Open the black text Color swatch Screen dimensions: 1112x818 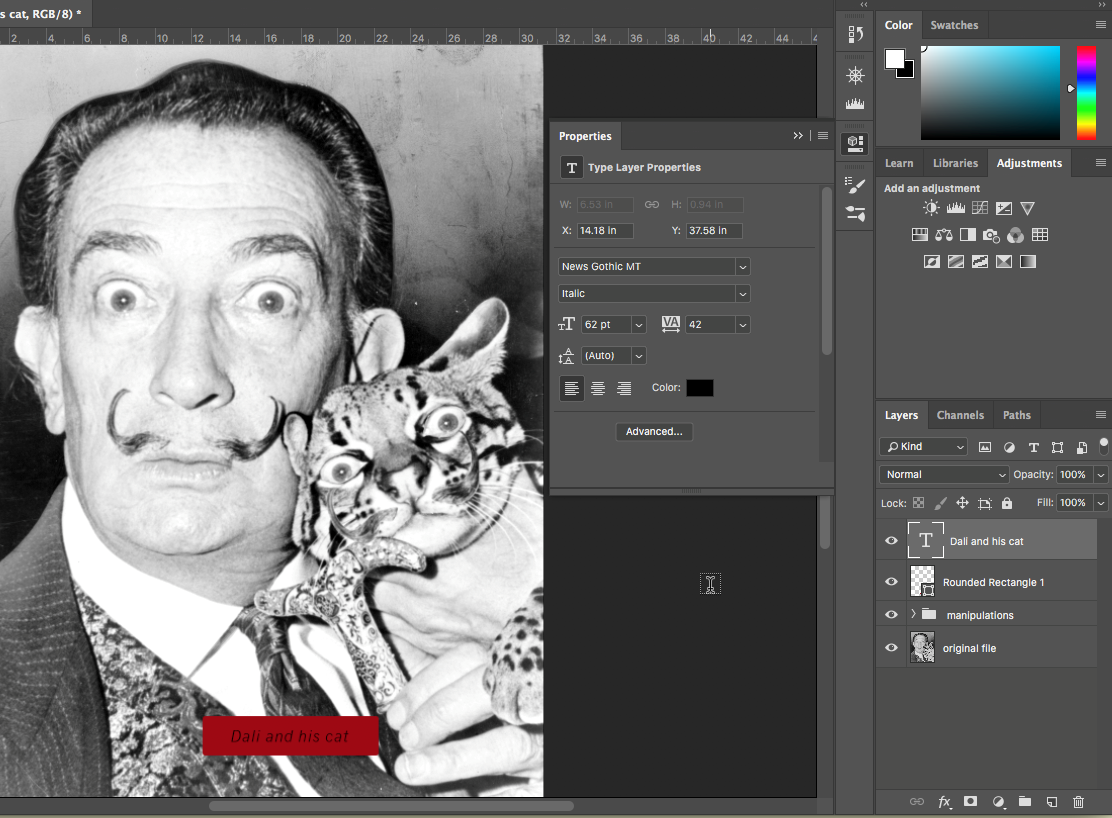700,388
